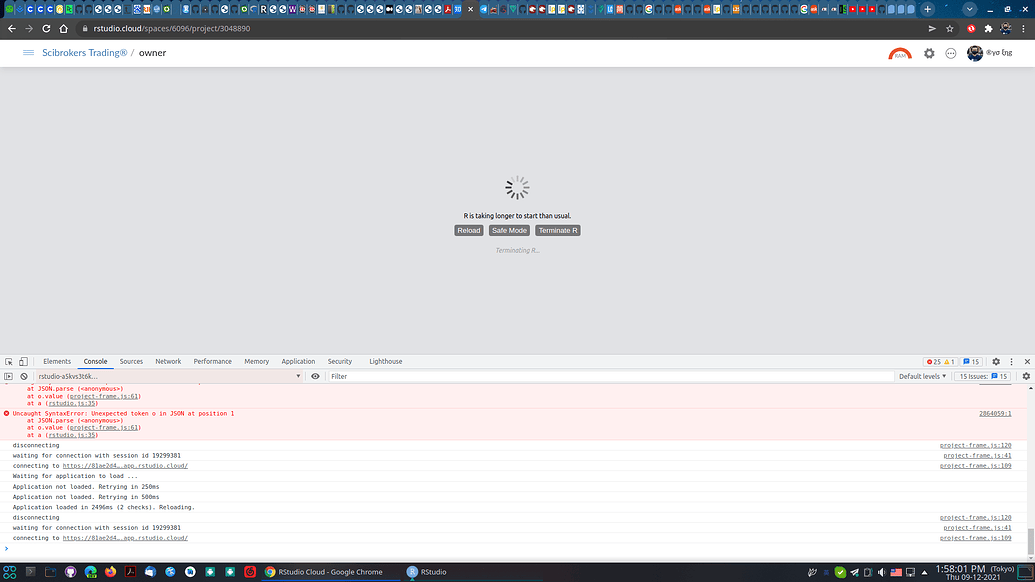Open the Scibrokers Trading® space link
The image size is (1035, 582).
(84, 53)
